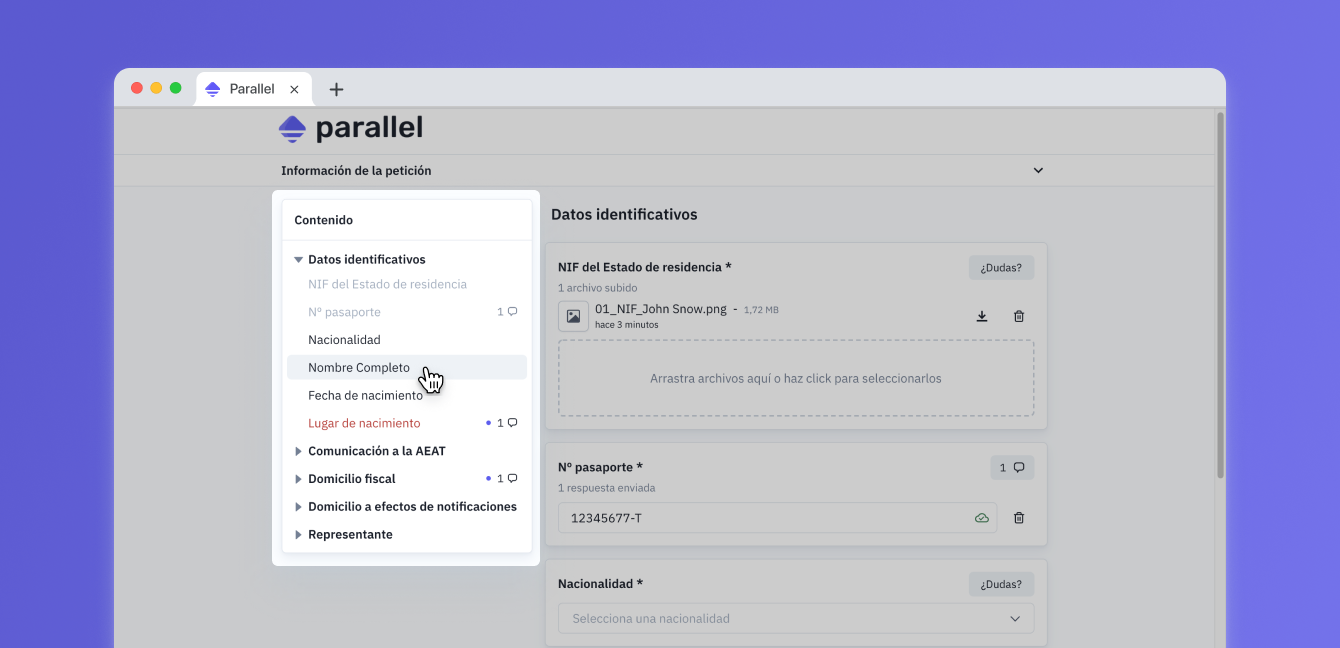The height and width of the screenshot is (648, 1340).
Task: Go to NIF del Estado de residencia
Action: click(x=387, y=284)
